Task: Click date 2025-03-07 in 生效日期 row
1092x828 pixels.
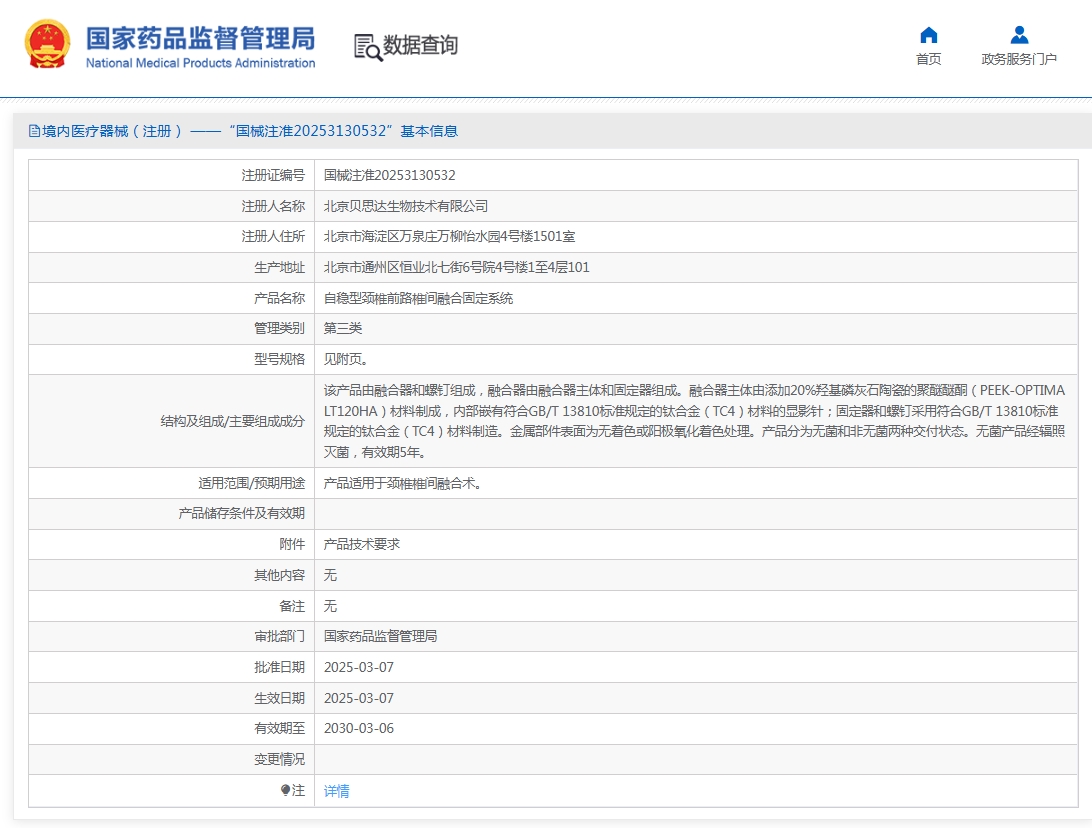Action: click(359, 698)
